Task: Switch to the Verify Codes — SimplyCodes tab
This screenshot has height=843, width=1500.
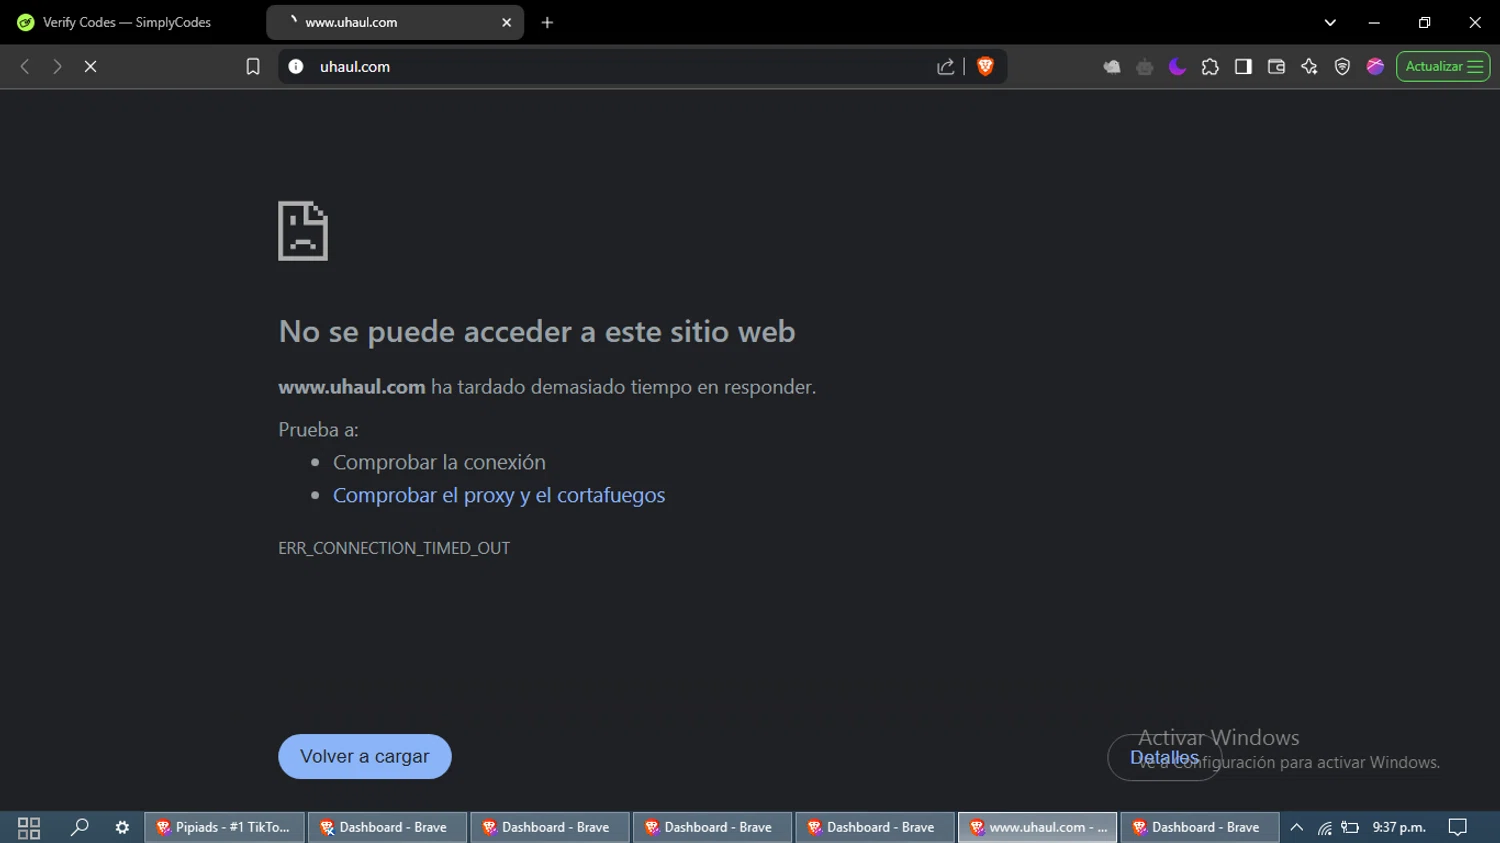Action: [127, 22]
